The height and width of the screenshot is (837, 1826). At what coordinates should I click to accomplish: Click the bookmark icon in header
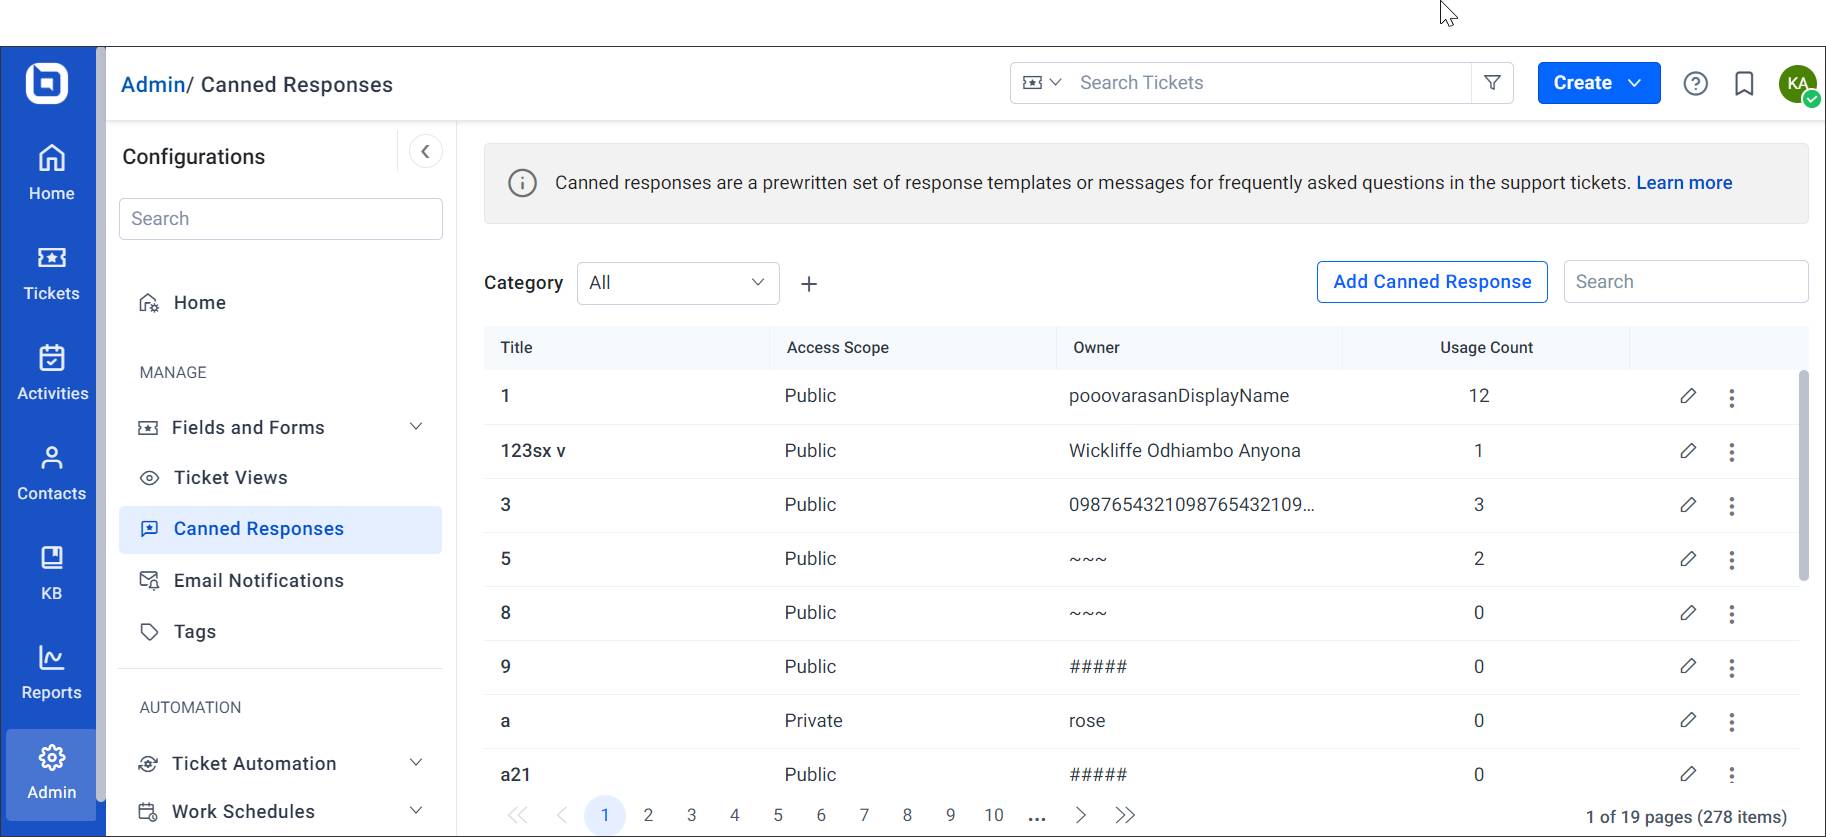[x=1744, y=83]
